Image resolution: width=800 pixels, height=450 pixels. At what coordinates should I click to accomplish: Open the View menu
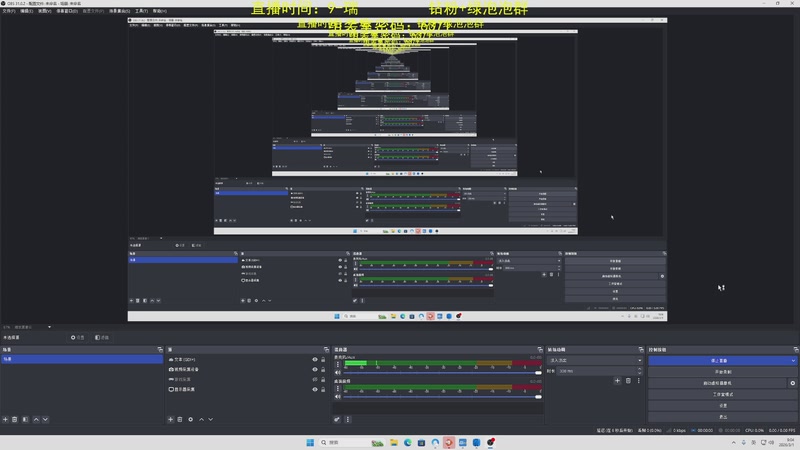tap(44, 11)
